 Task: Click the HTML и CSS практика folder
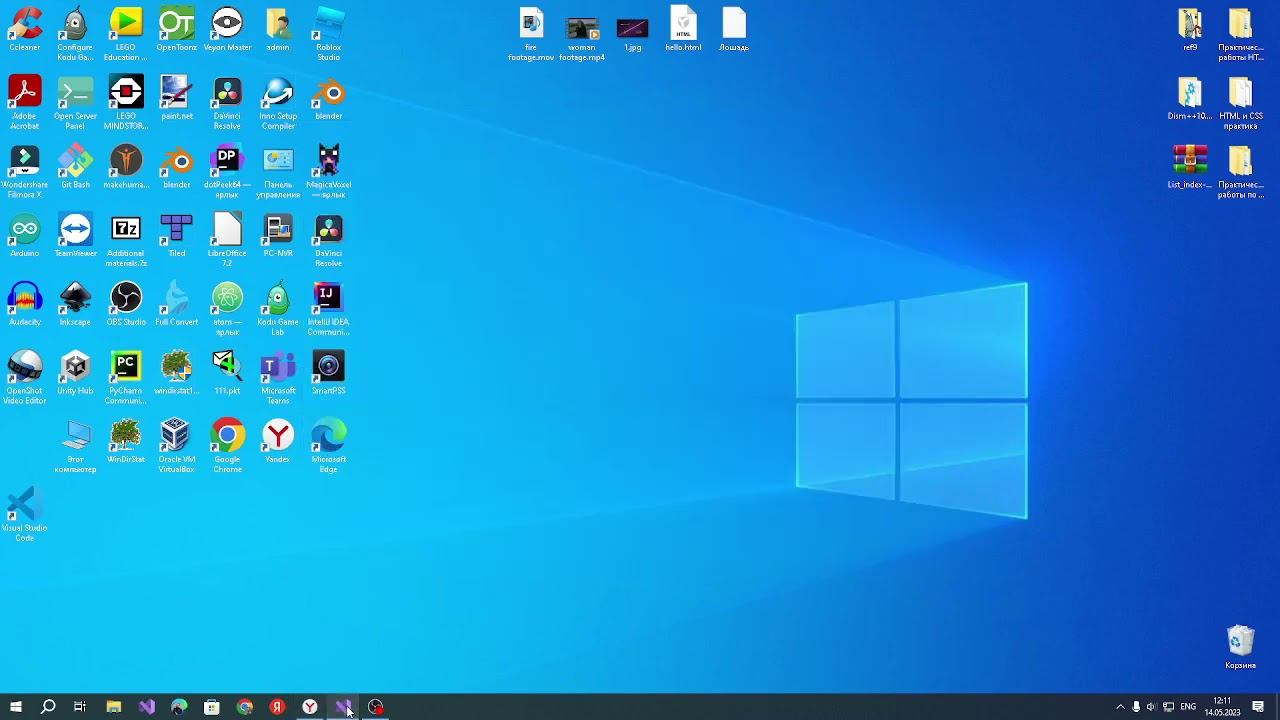(x=1241, y=103)
